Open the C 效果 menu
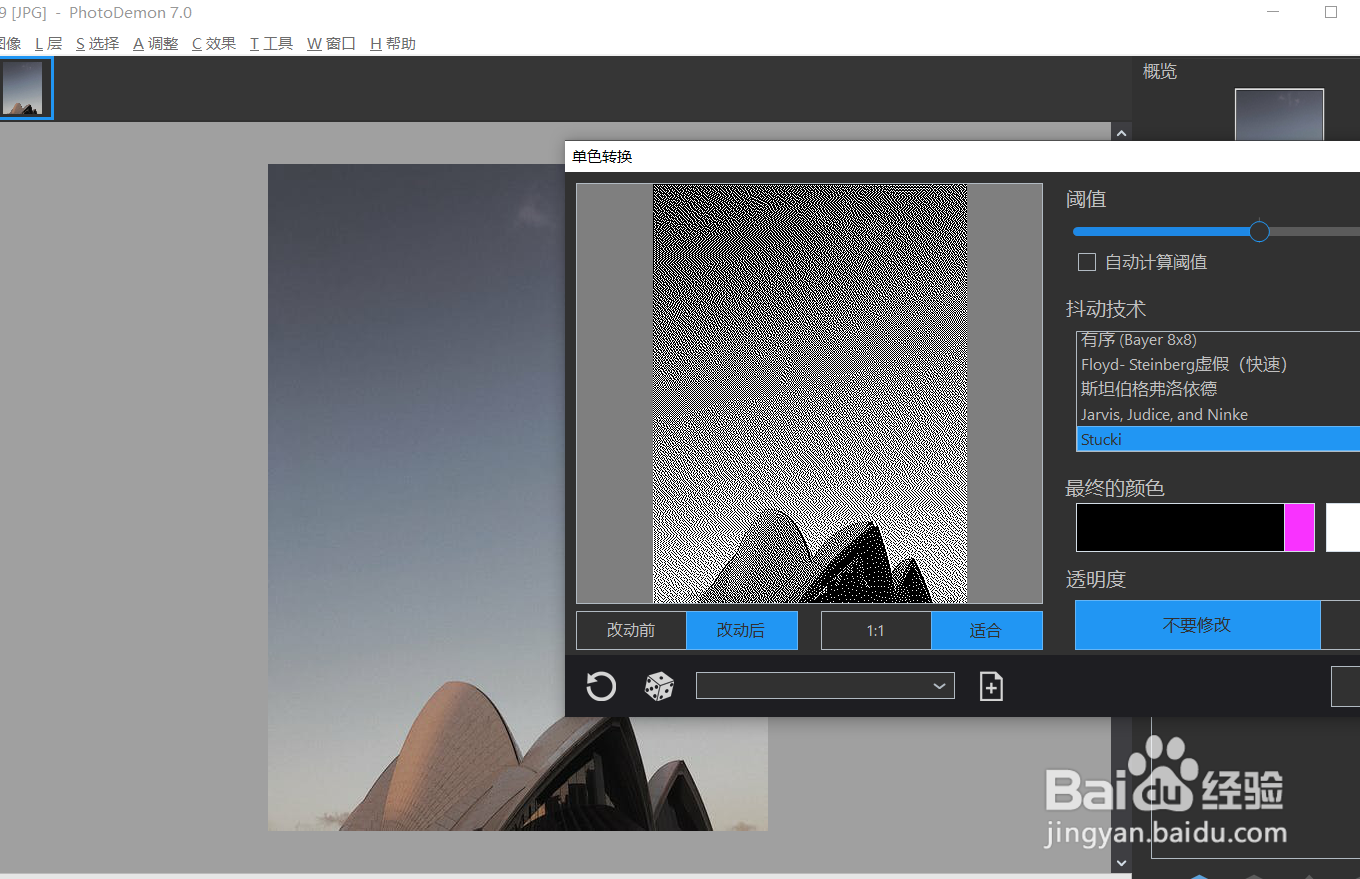Screen dimensions: 1360x879 click(x=214, y=44)
